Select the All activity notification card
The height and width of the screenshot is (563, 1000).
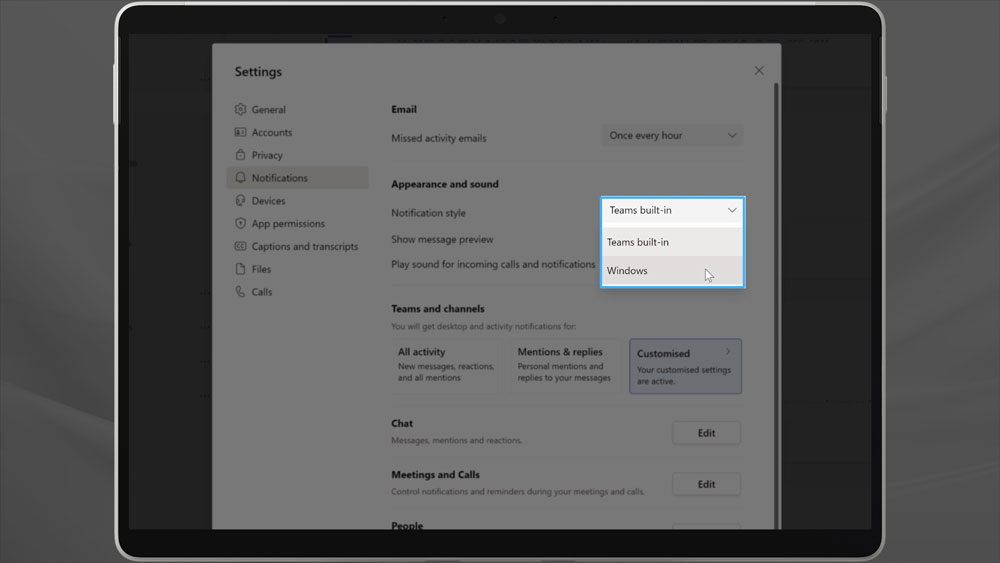(447, 366)
